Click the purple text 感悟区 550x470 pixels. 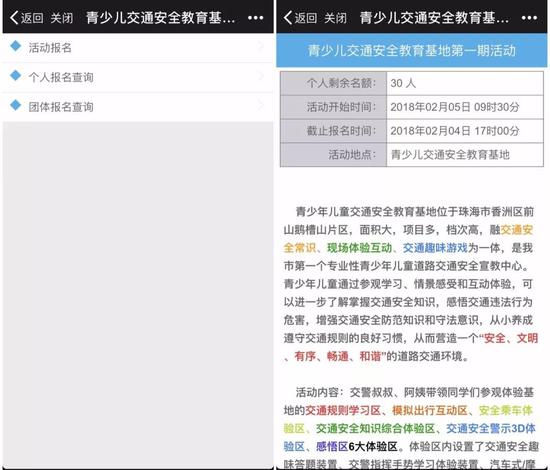332,446
